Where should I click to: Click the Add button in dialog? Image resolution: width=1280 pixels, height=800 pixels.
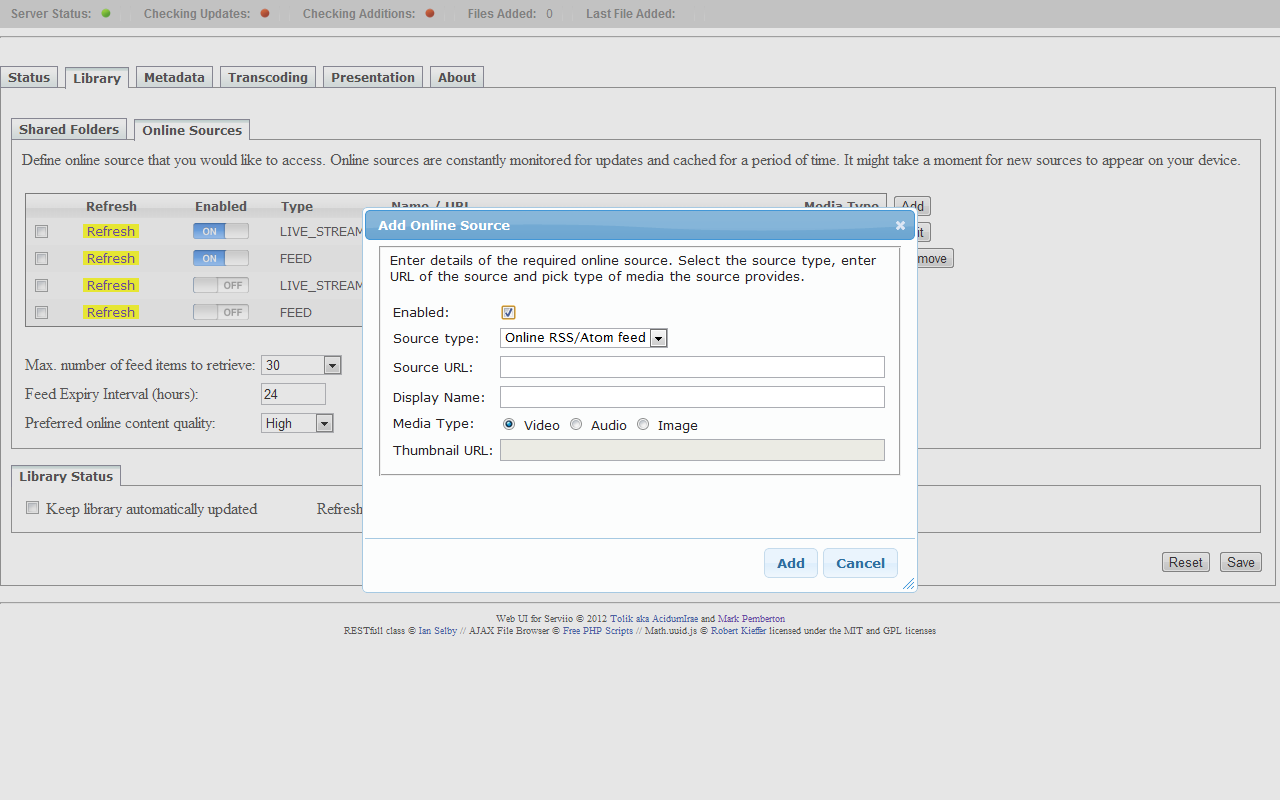tap(790, 563)
